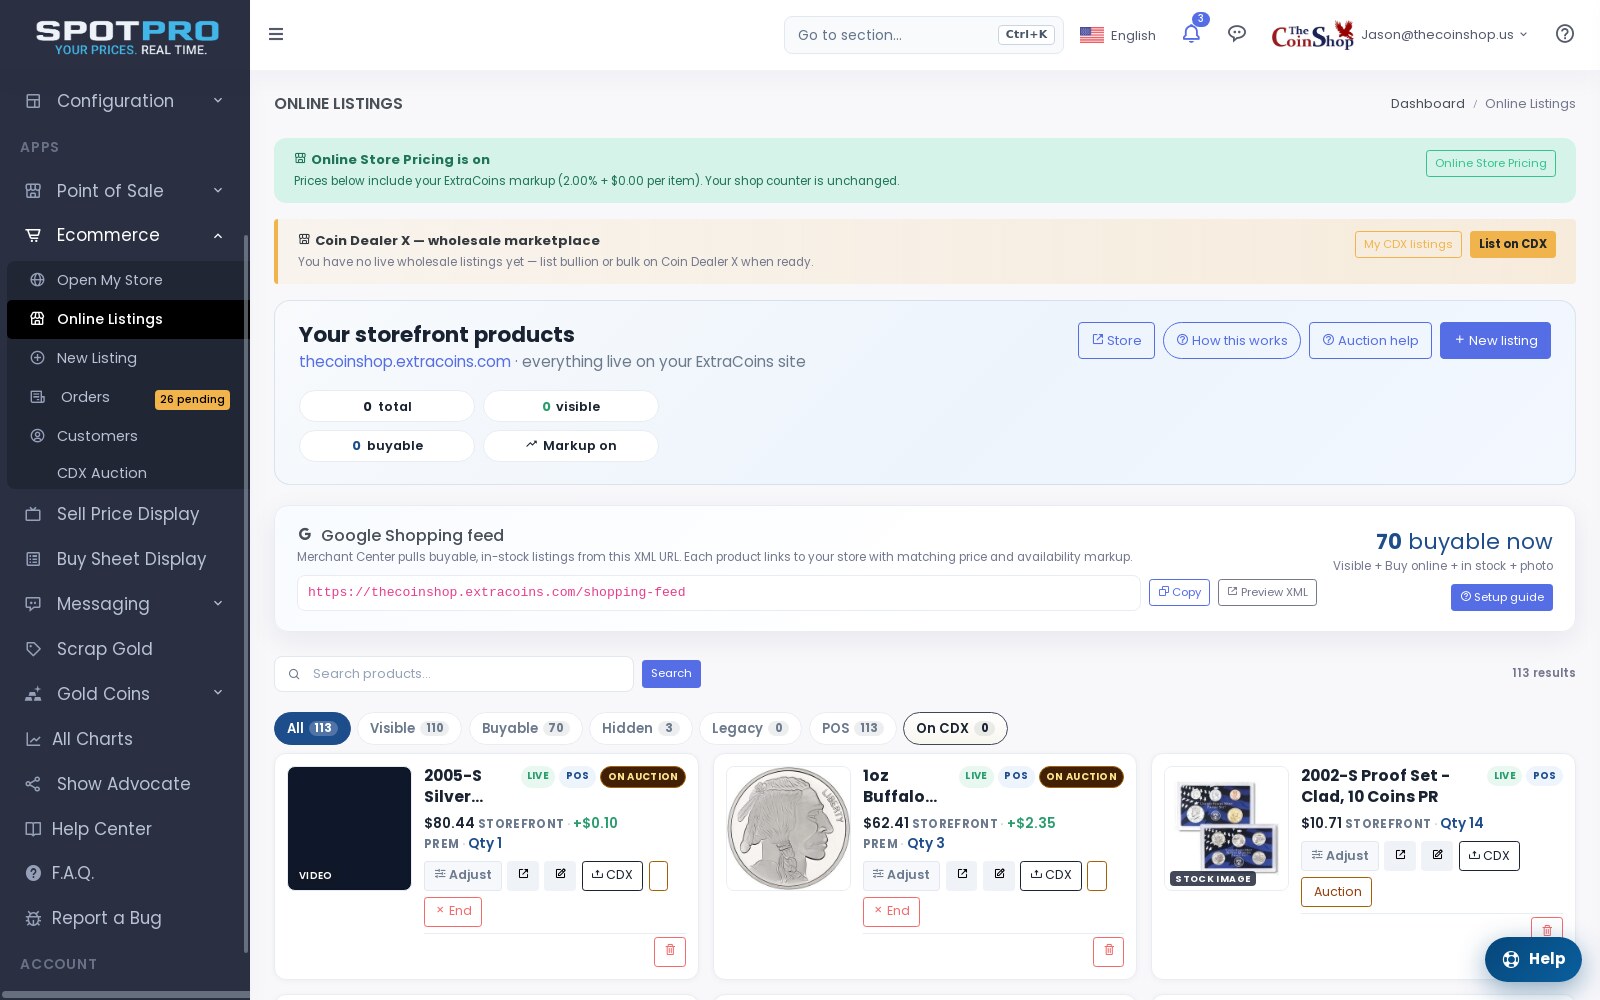
Task: Edit the 2002-S Proof Set with pencil icon
Action: 1437,856
